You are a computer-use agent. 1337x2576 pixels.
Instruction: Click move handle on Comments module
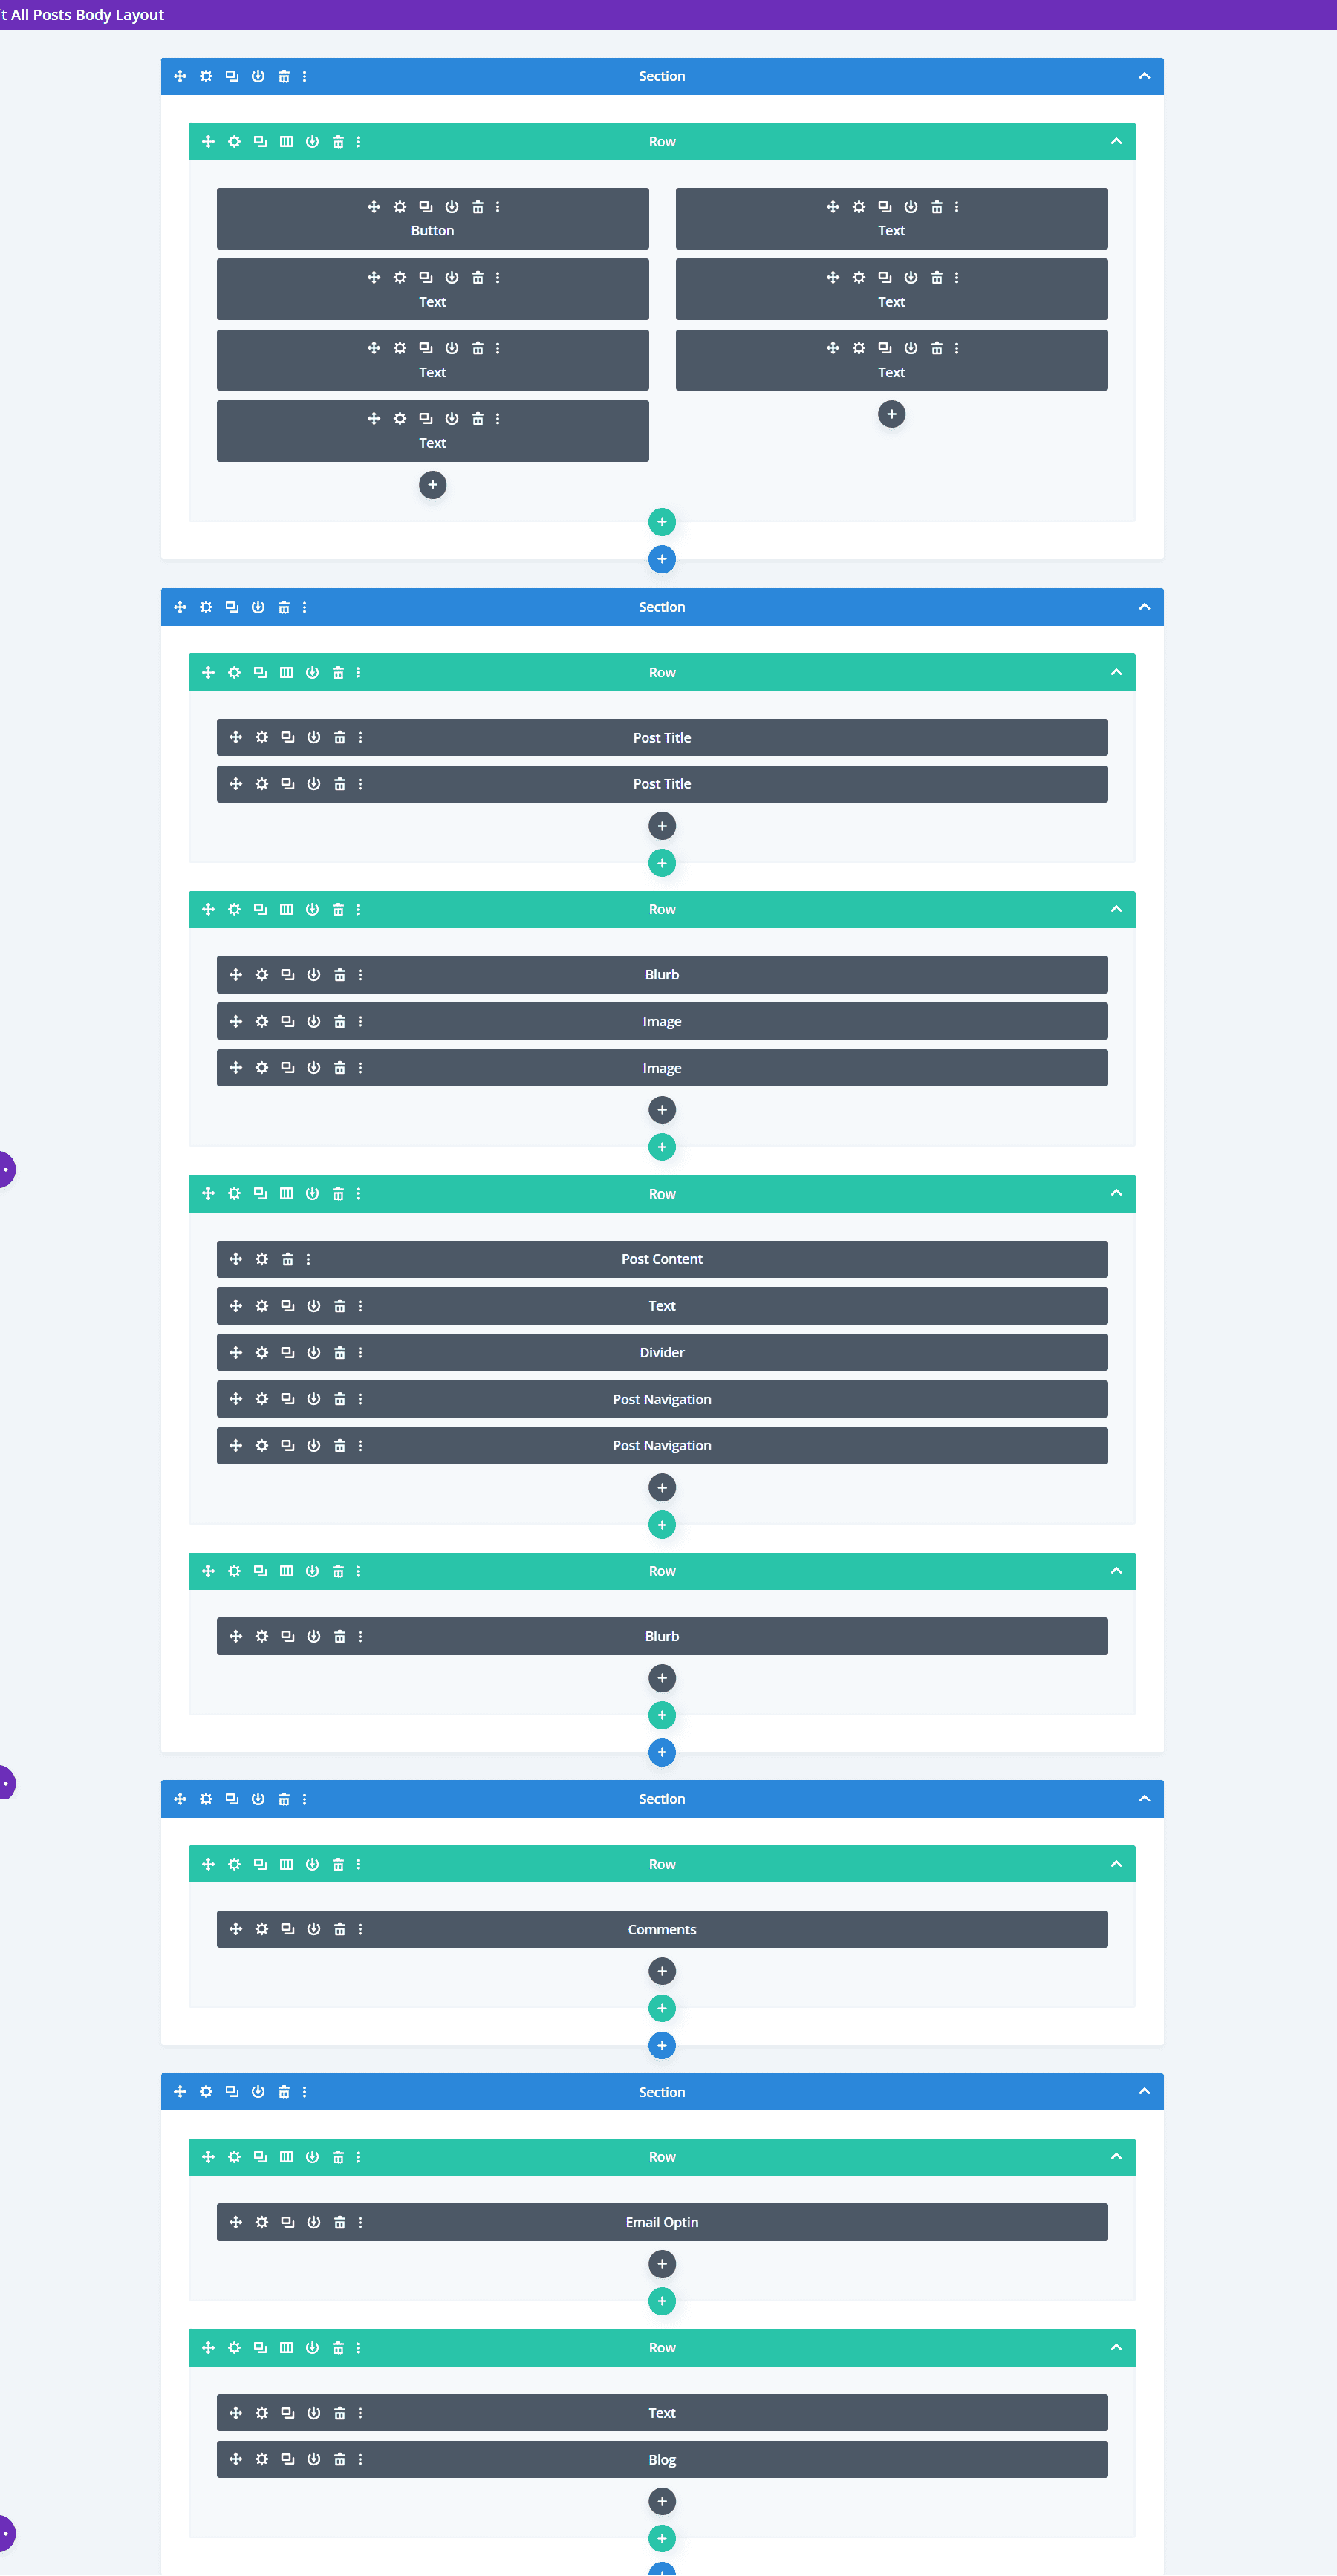[236, 1929]
